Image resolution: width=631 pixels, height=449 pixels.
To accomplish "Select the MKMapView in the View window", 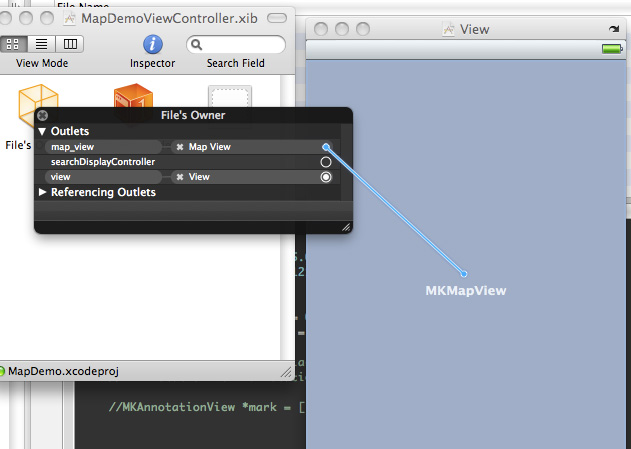I will [465, 291].
